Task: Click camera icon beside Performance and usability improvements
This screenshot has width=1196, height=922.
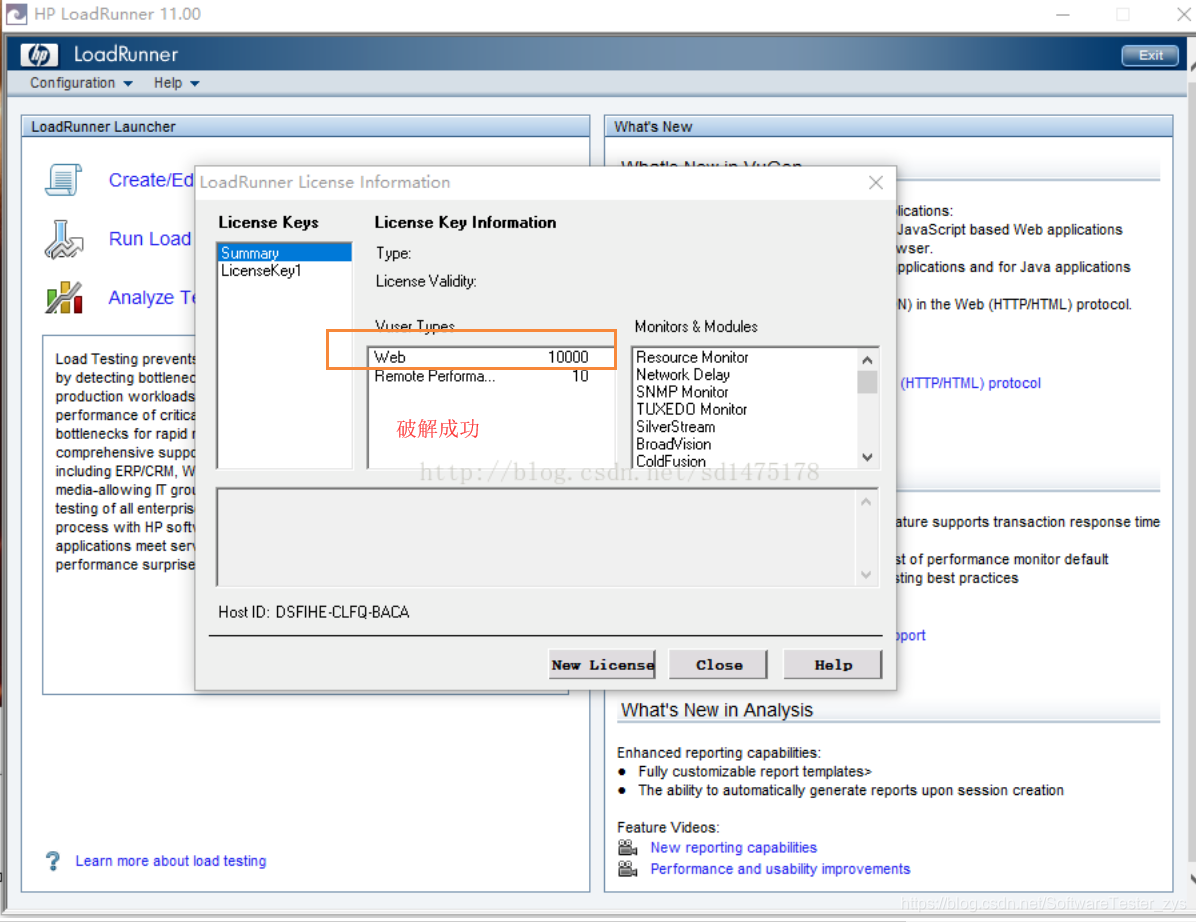Action: click(628, 869)
